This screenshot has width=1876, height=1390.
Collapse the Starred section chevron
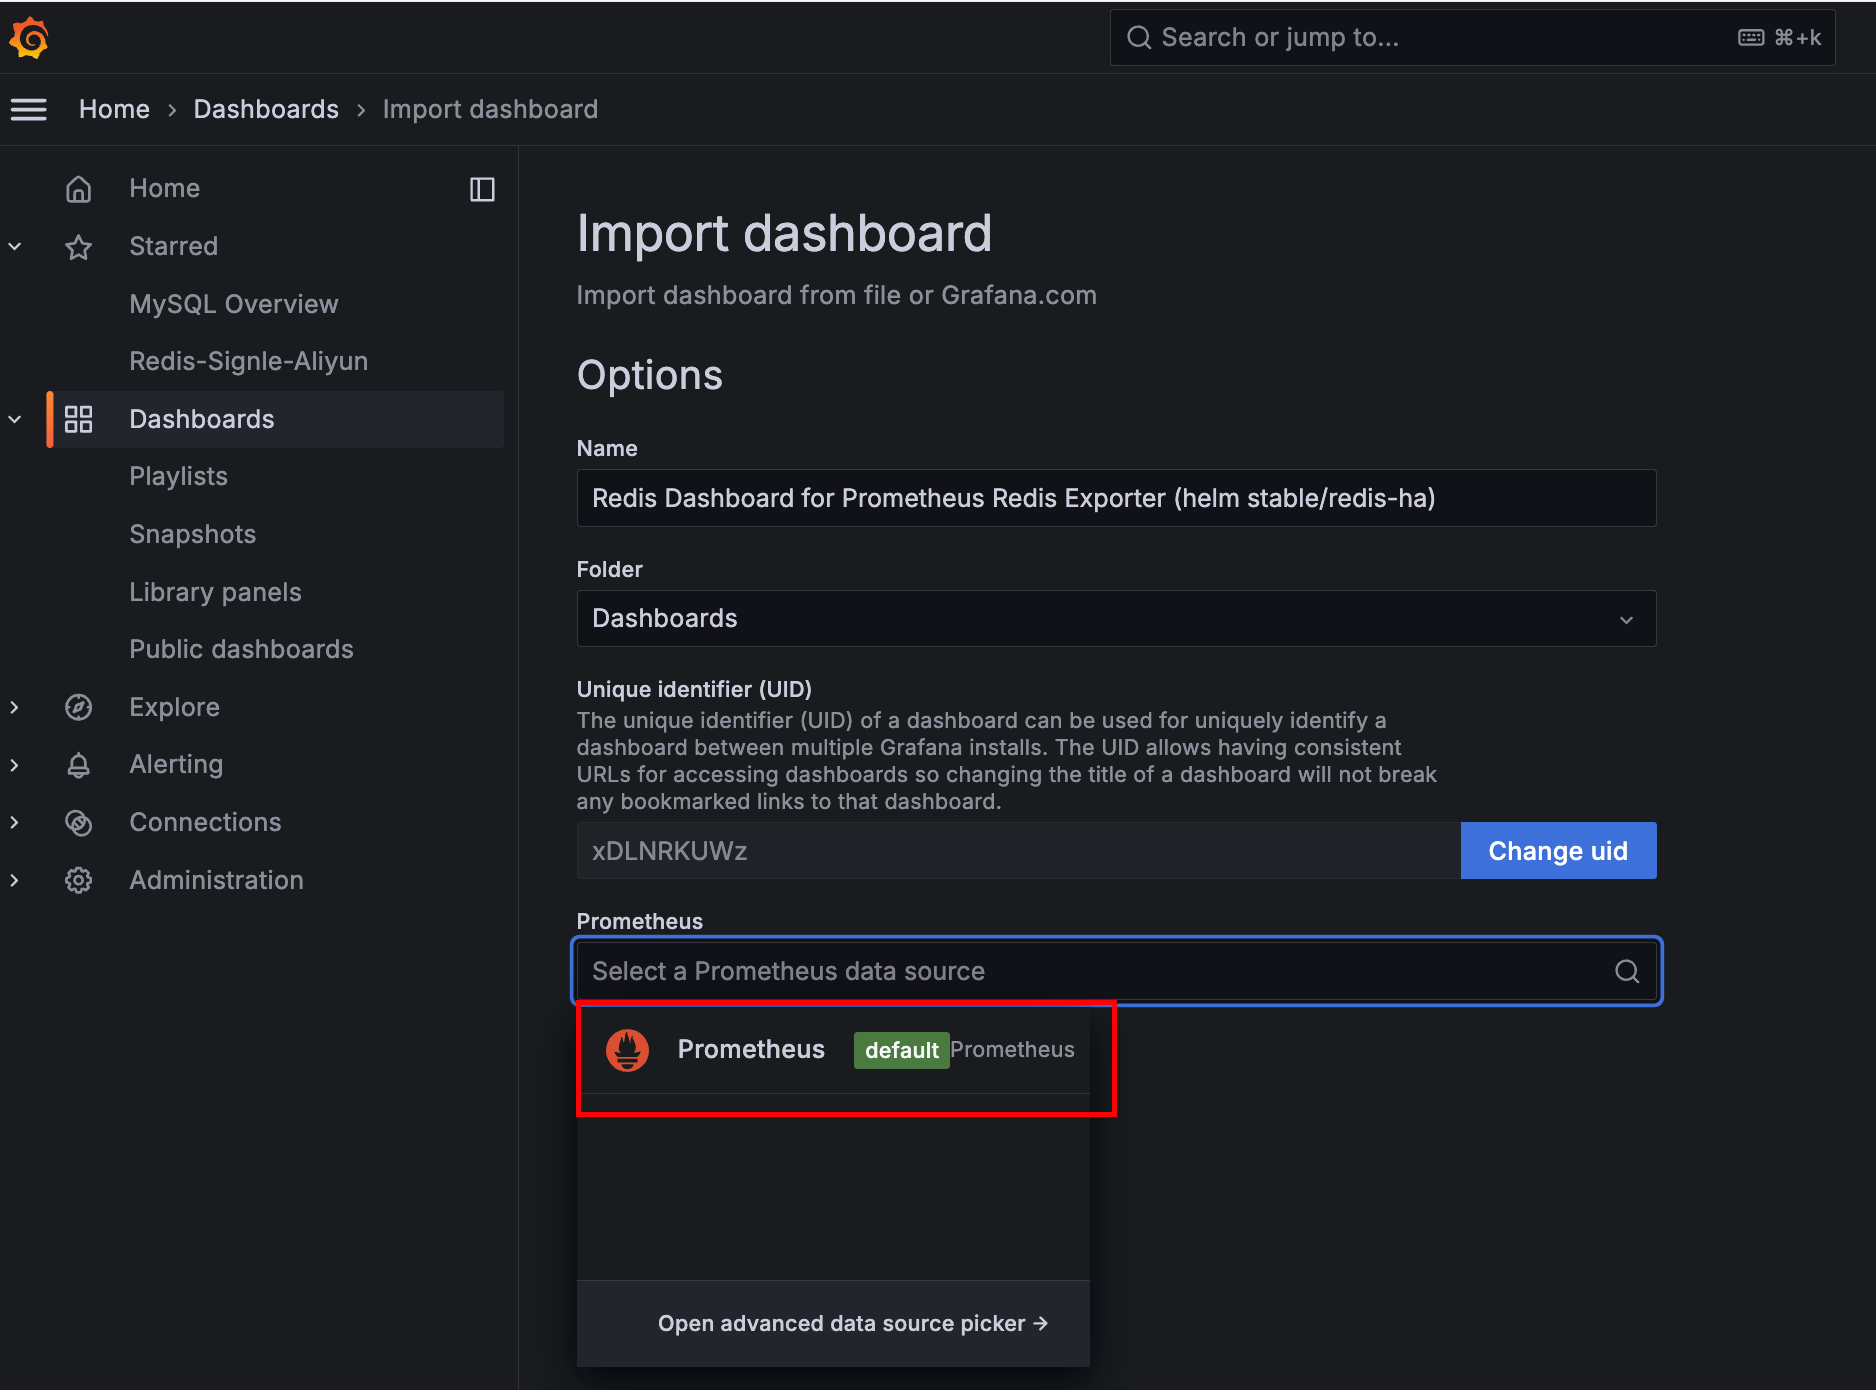[15, 246]
